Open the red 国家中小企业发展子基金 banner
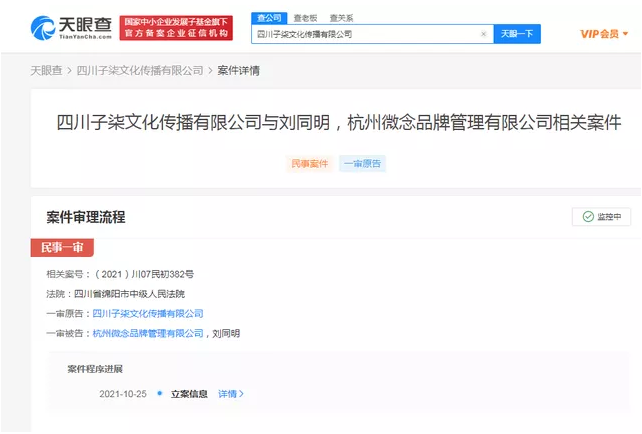Screen dimensions: 642x434 pyautogui.click(x=176, y=28)
